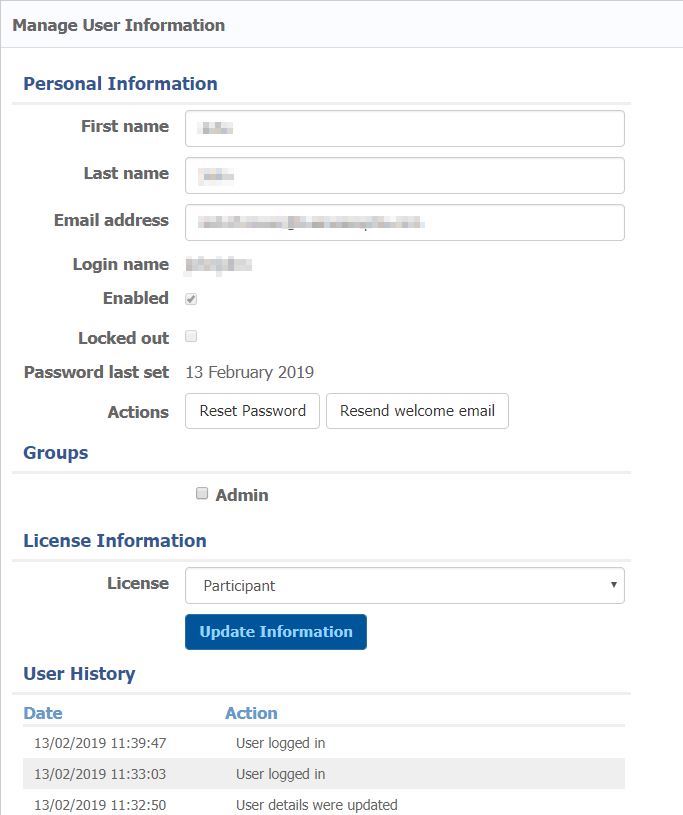Click the First name input field

pyautogui.click(x=404, y=128)
